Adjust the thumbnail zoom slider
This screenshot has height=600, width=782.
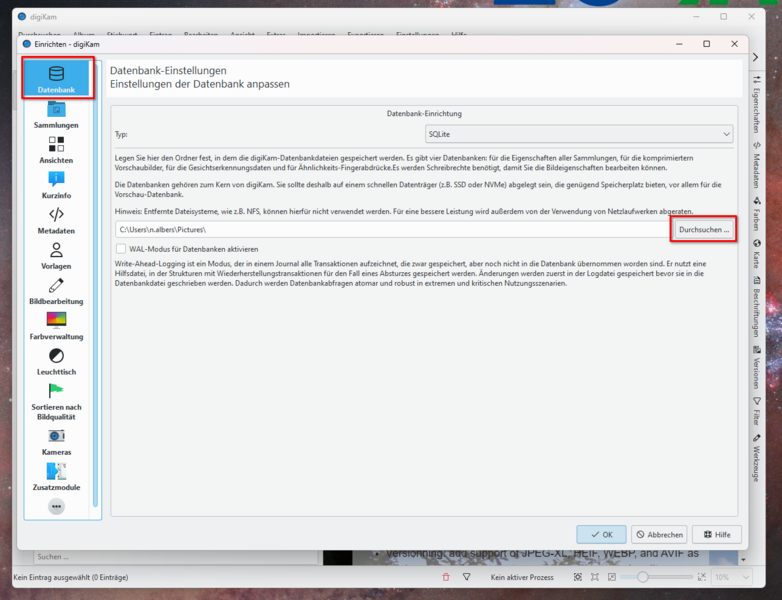[657, 577]
